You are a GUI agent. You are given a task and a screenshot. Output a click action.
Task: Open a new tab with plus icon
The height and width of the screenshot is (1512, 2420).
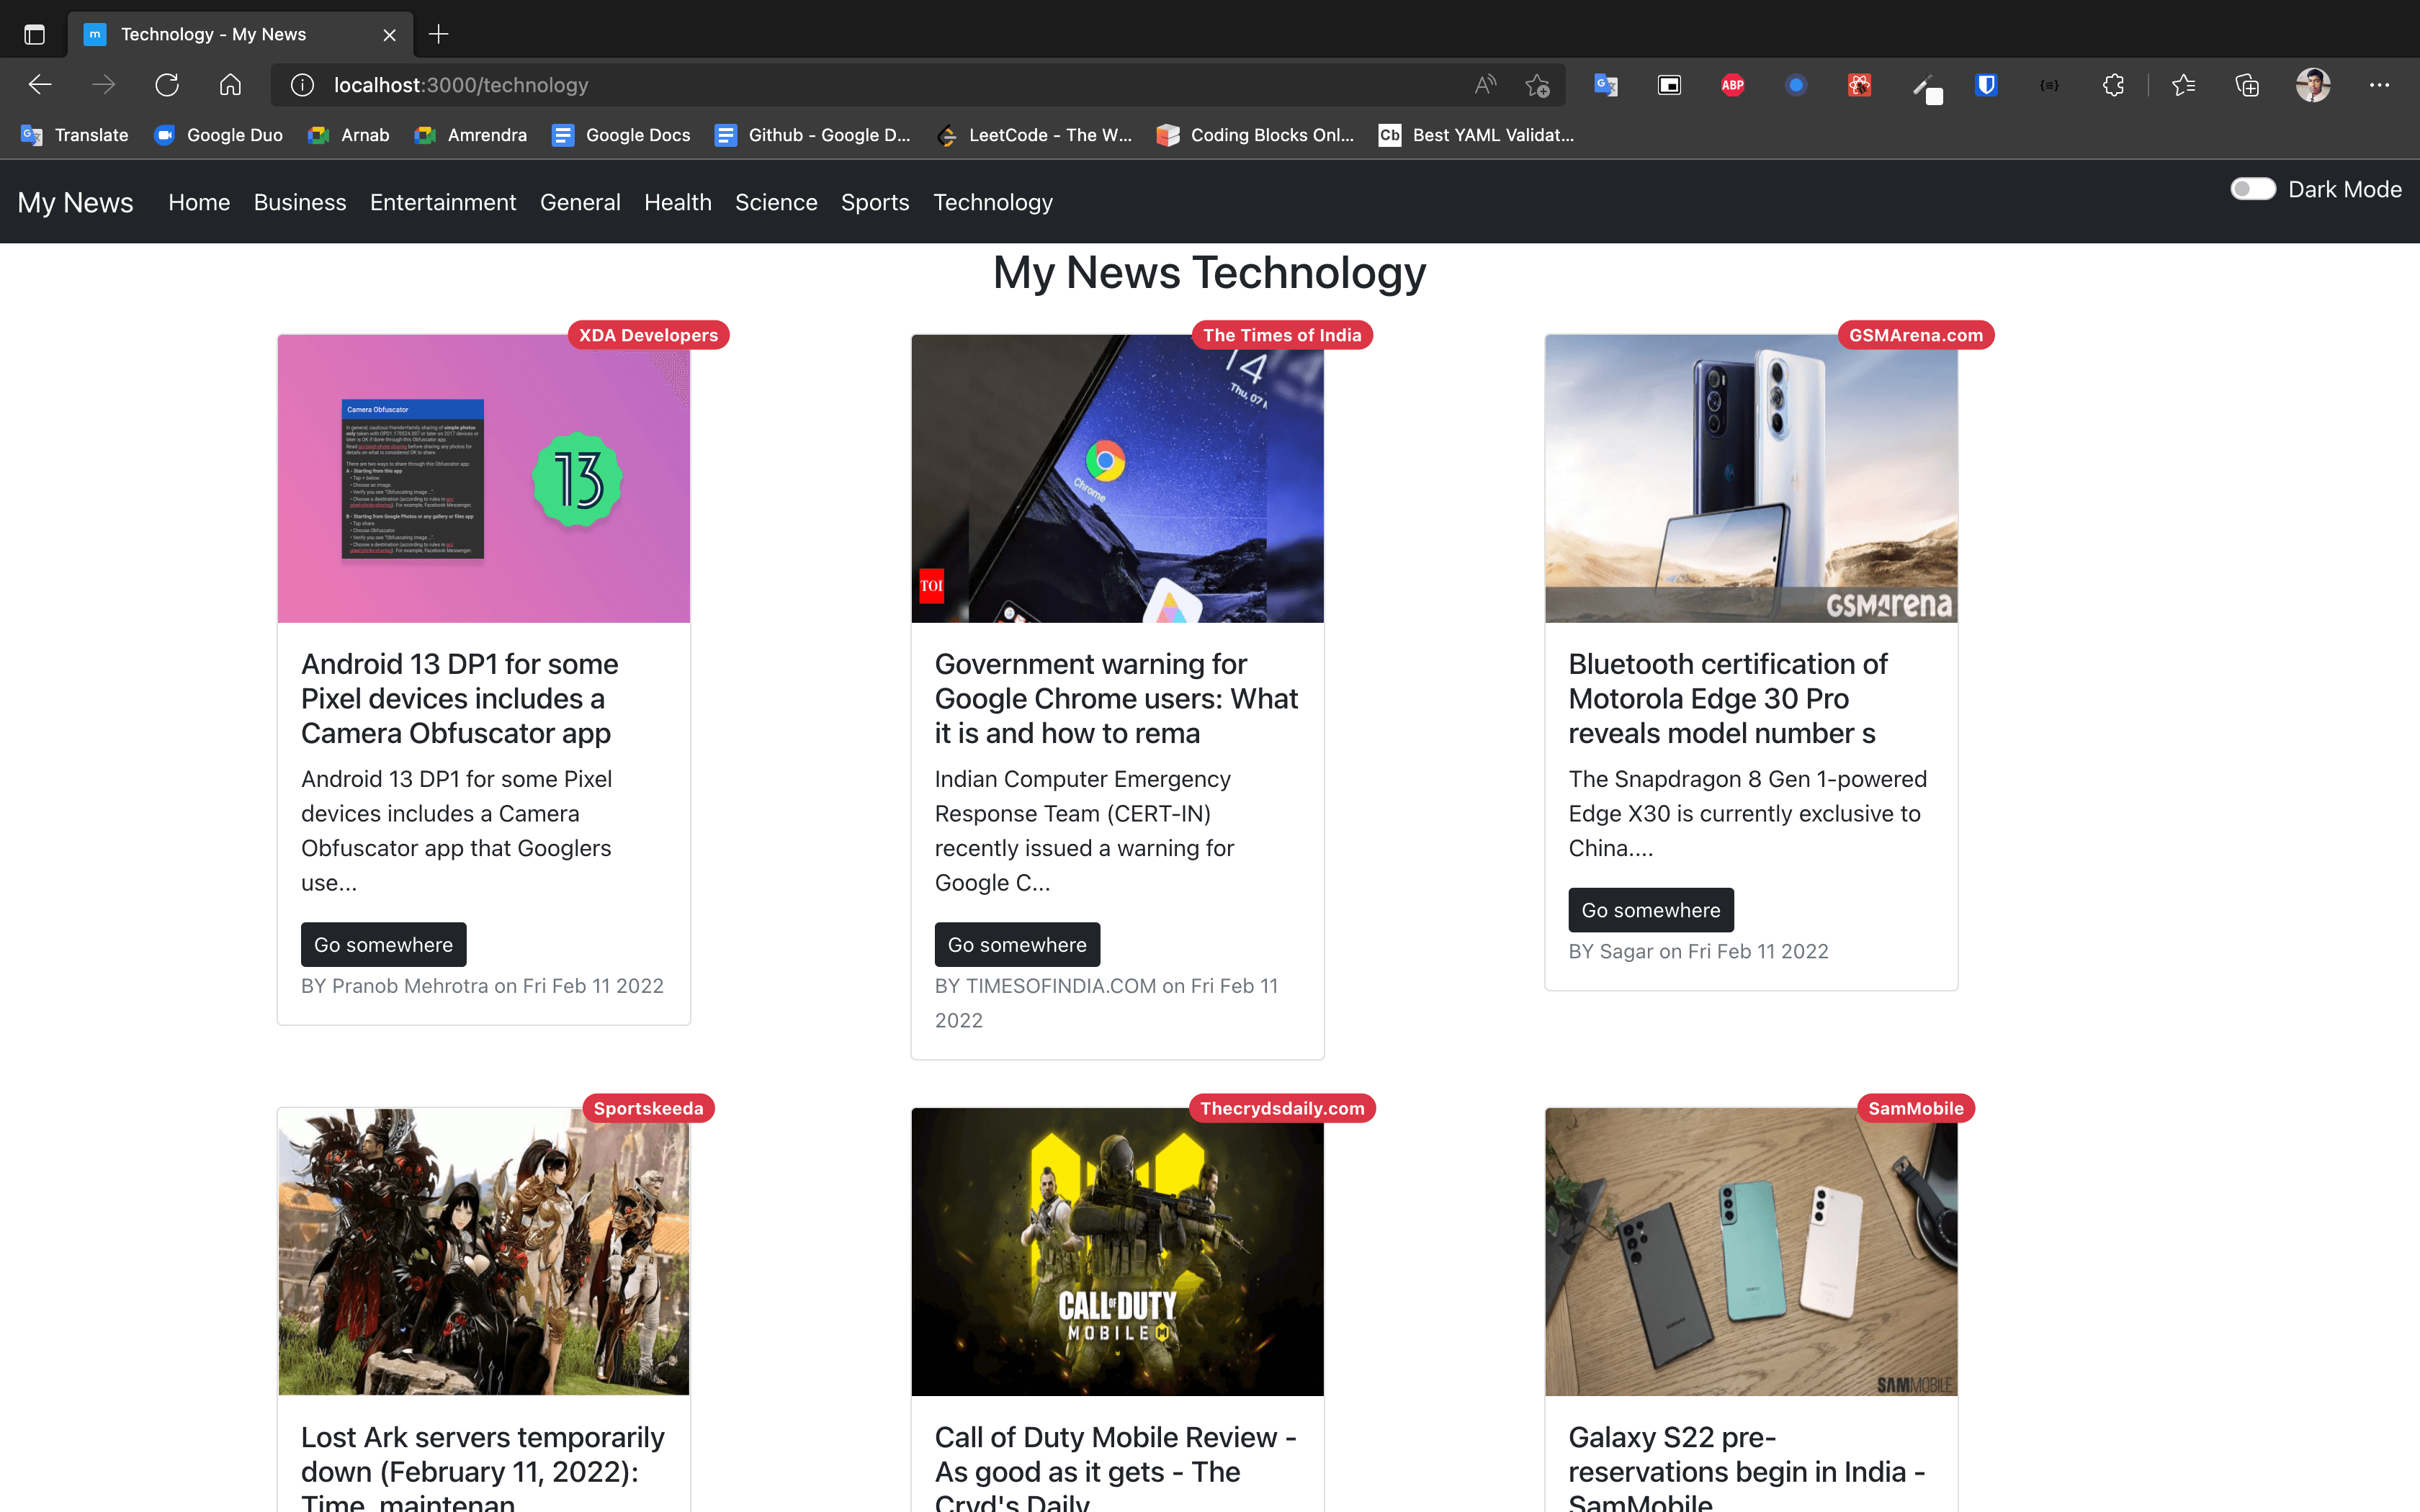click(438, 34)
